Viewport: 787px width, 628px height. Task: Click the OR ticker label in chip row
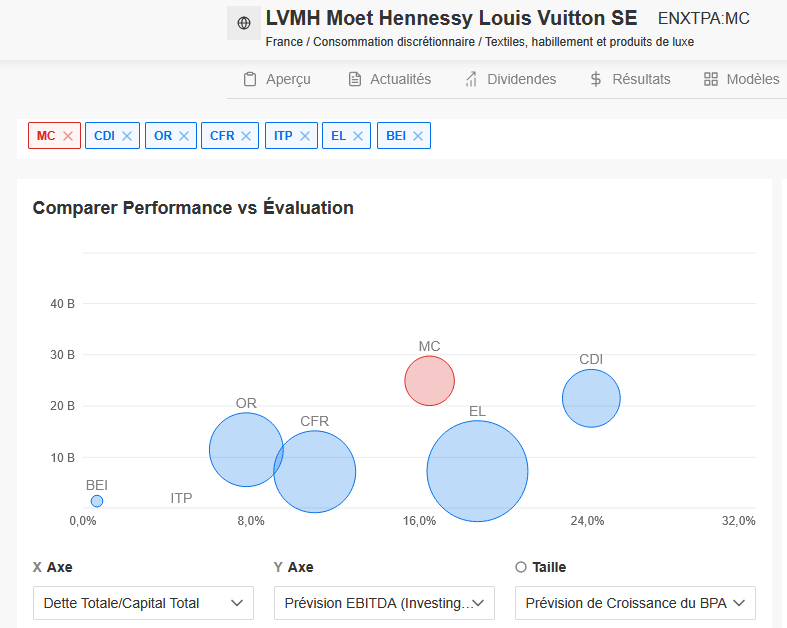[x=163, y=136]
